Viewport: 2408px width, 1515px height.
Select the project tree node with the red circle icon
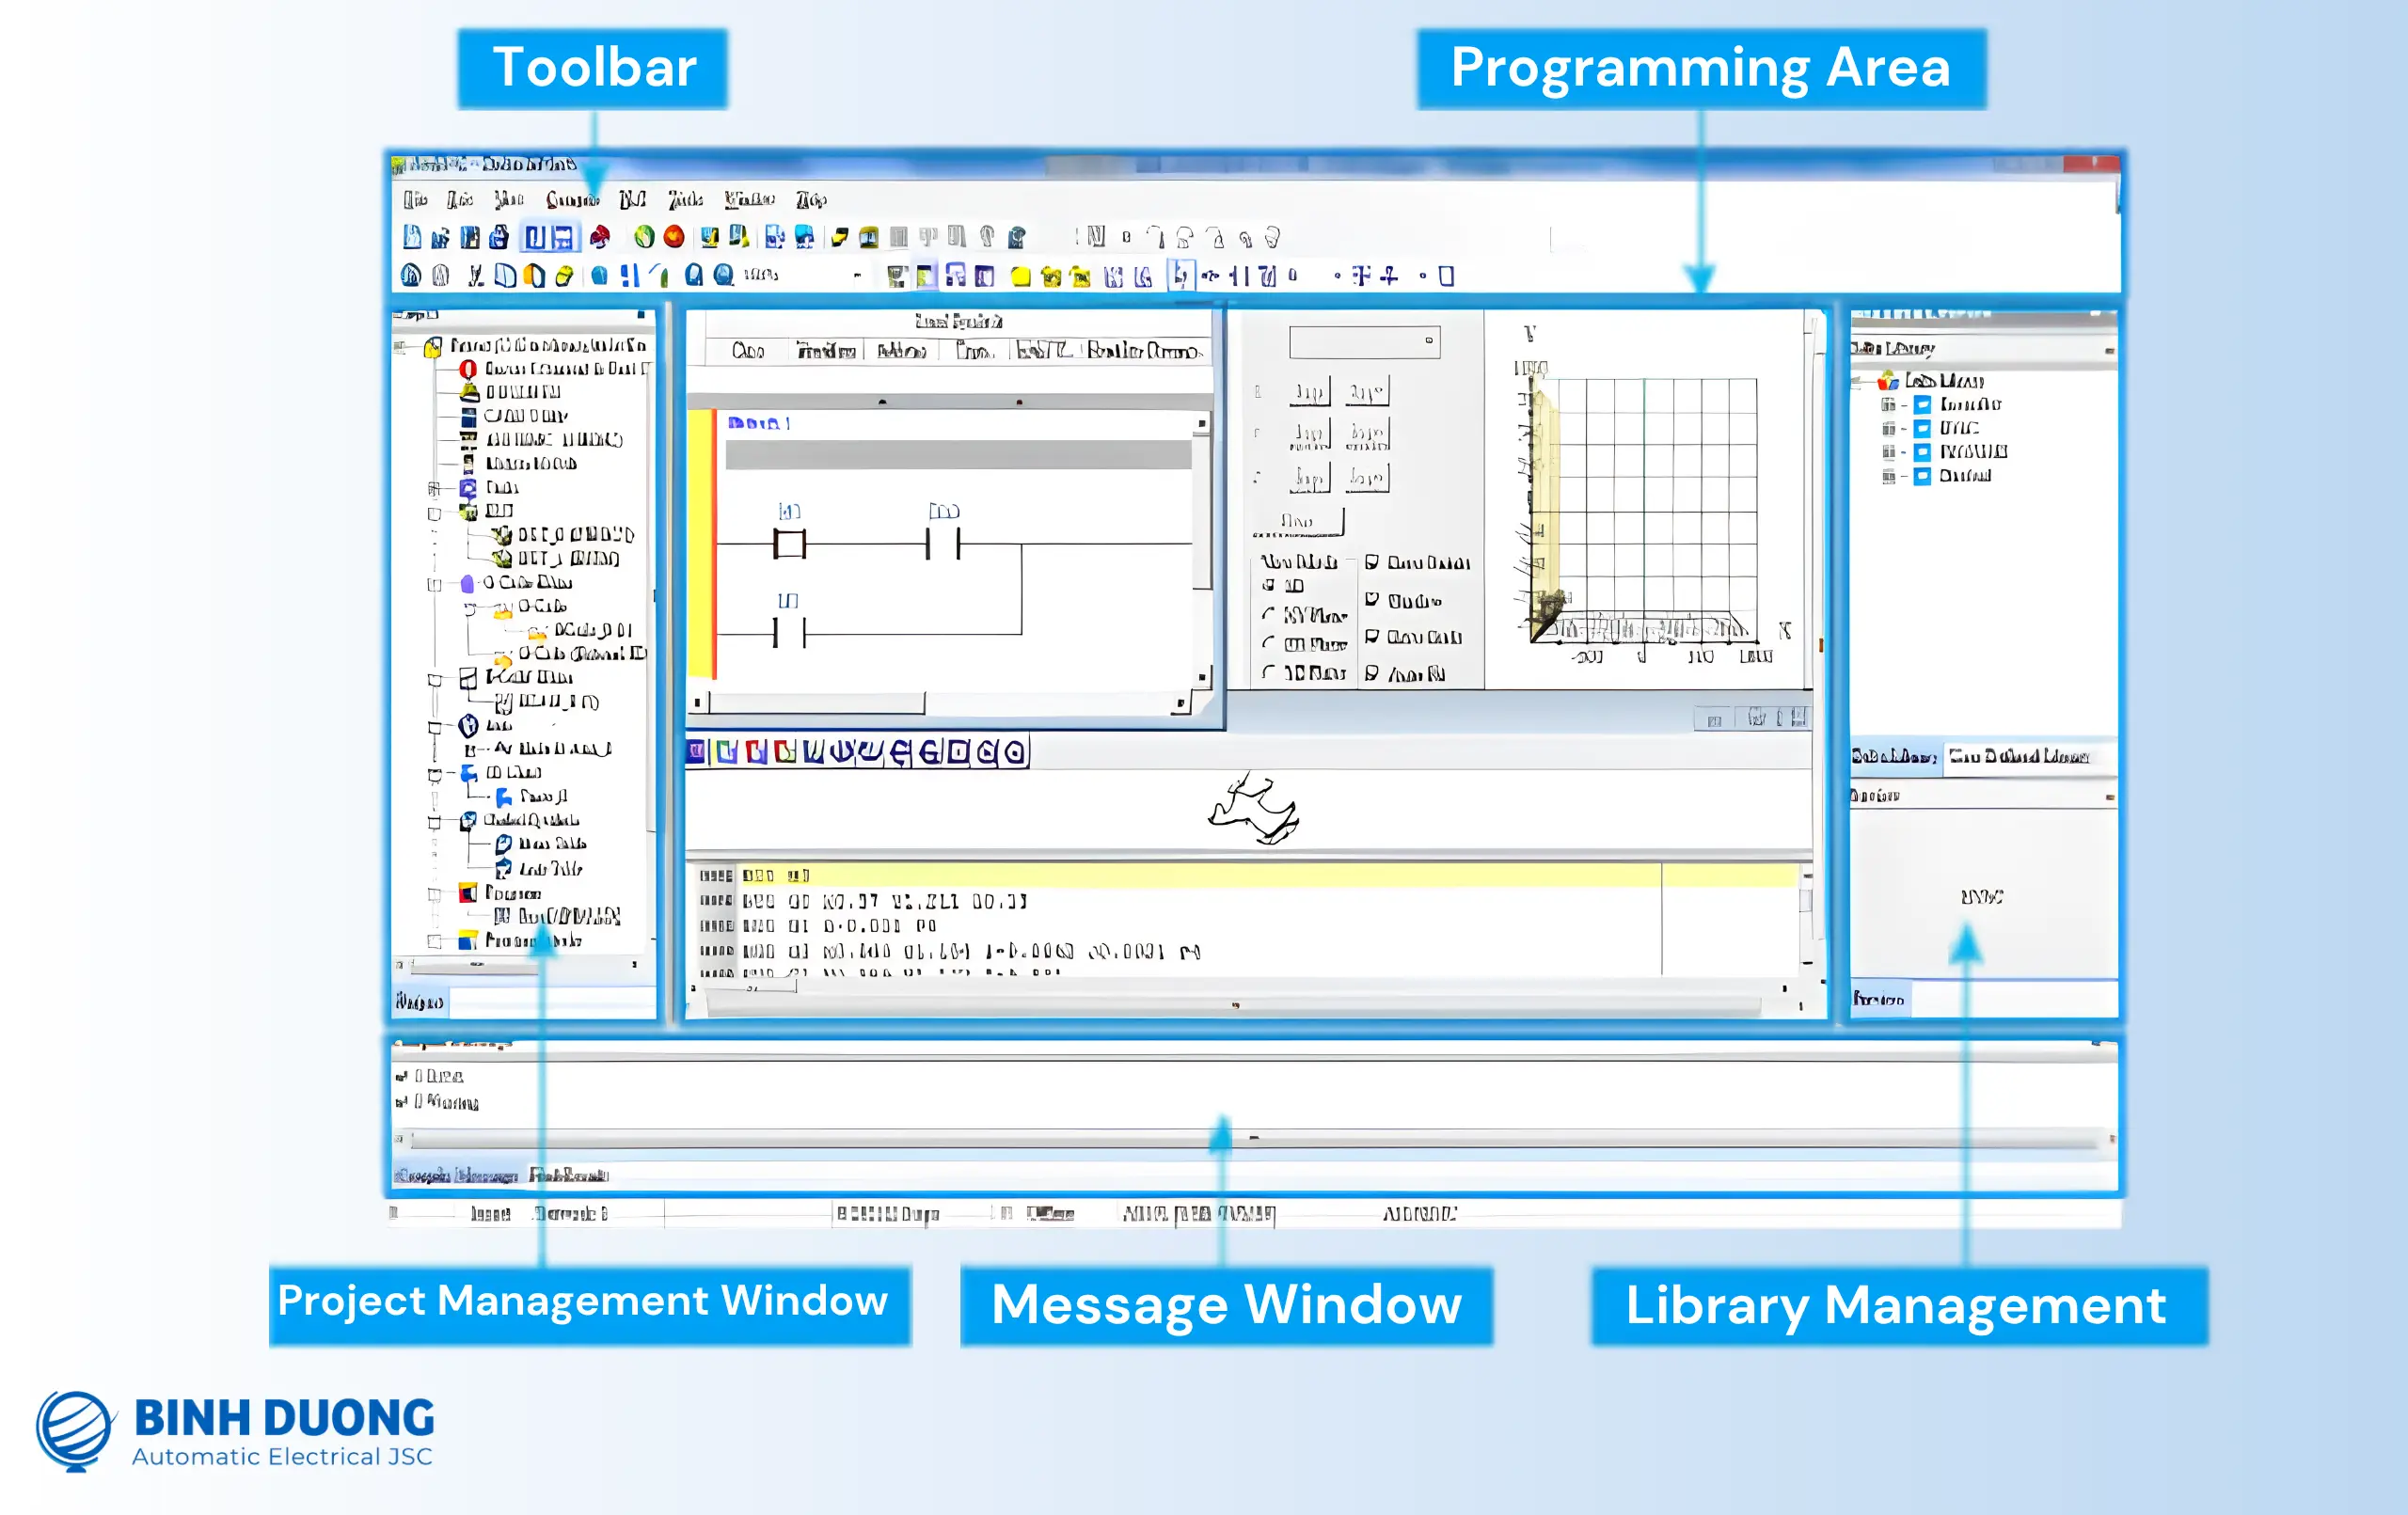560,369
